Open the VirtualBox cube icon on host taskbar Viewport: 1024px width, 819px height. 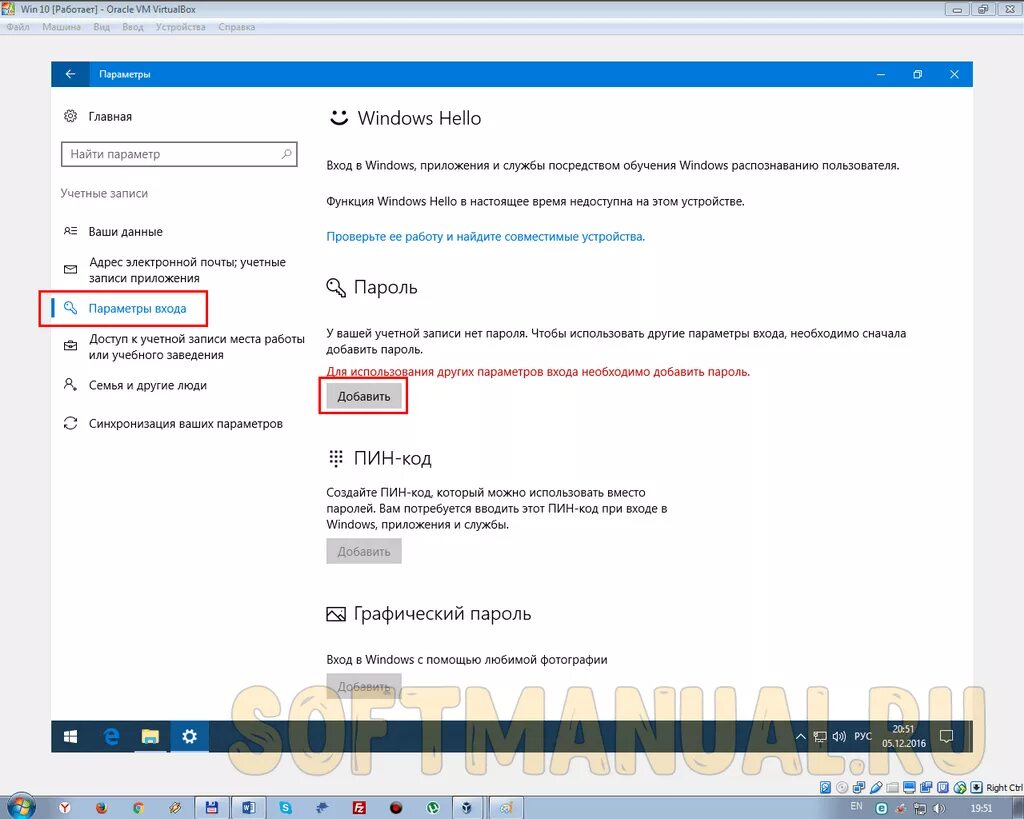[467, 808]
